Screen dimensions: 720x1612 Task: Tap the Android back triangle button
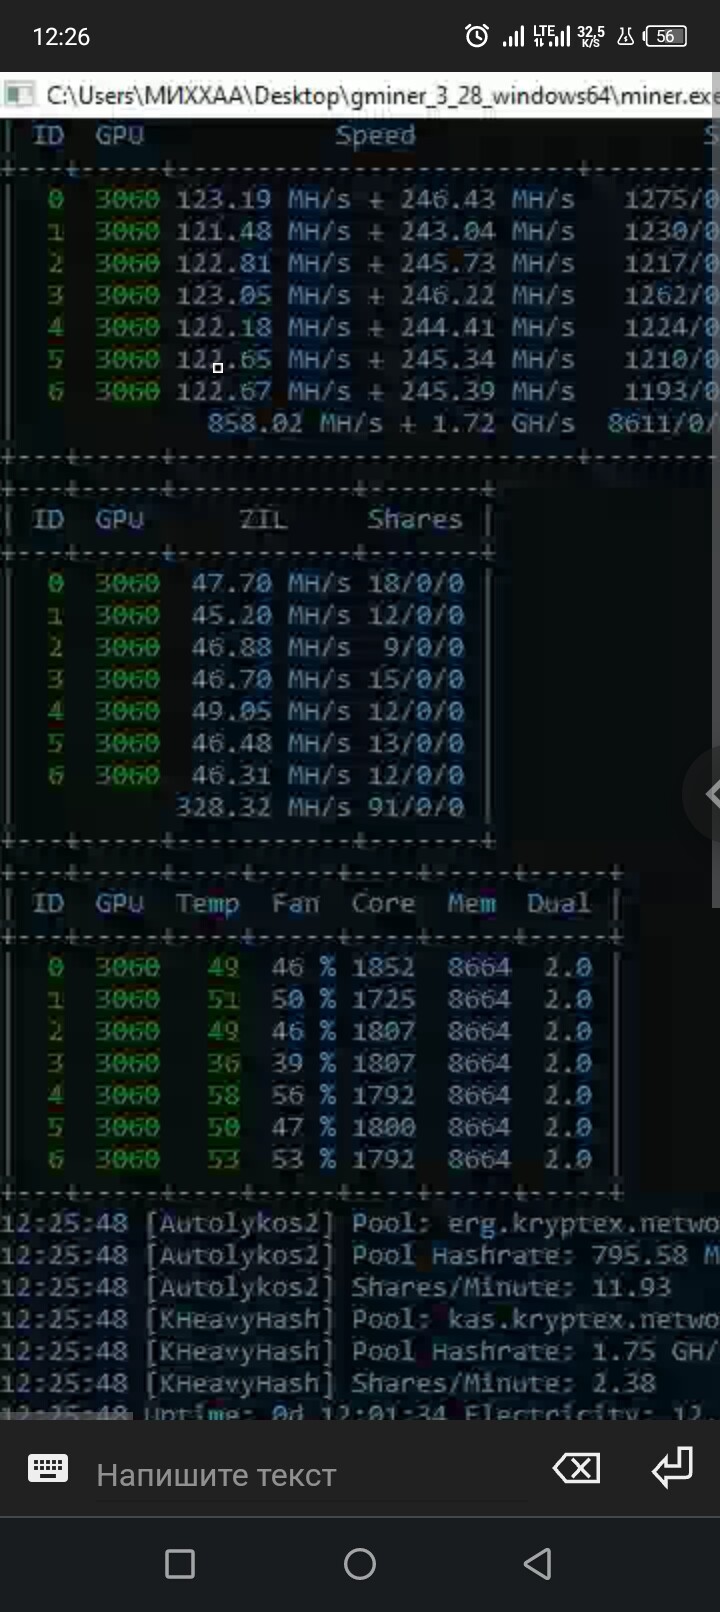538,1564
